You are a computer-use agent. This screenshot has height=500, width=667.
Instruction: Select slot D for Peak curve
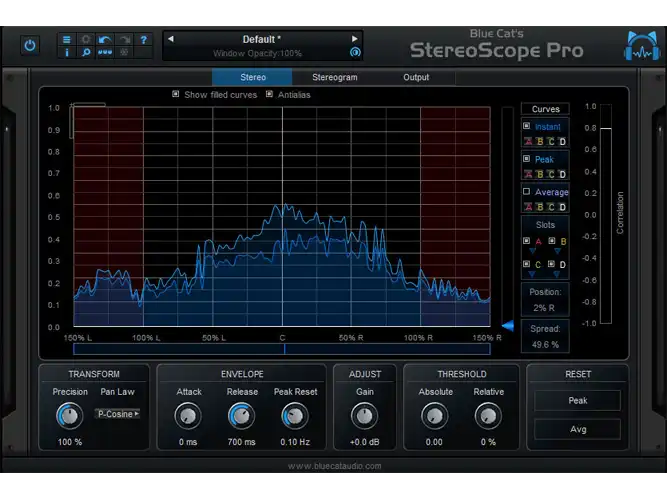pyautogui.click(x=562, y=174)
